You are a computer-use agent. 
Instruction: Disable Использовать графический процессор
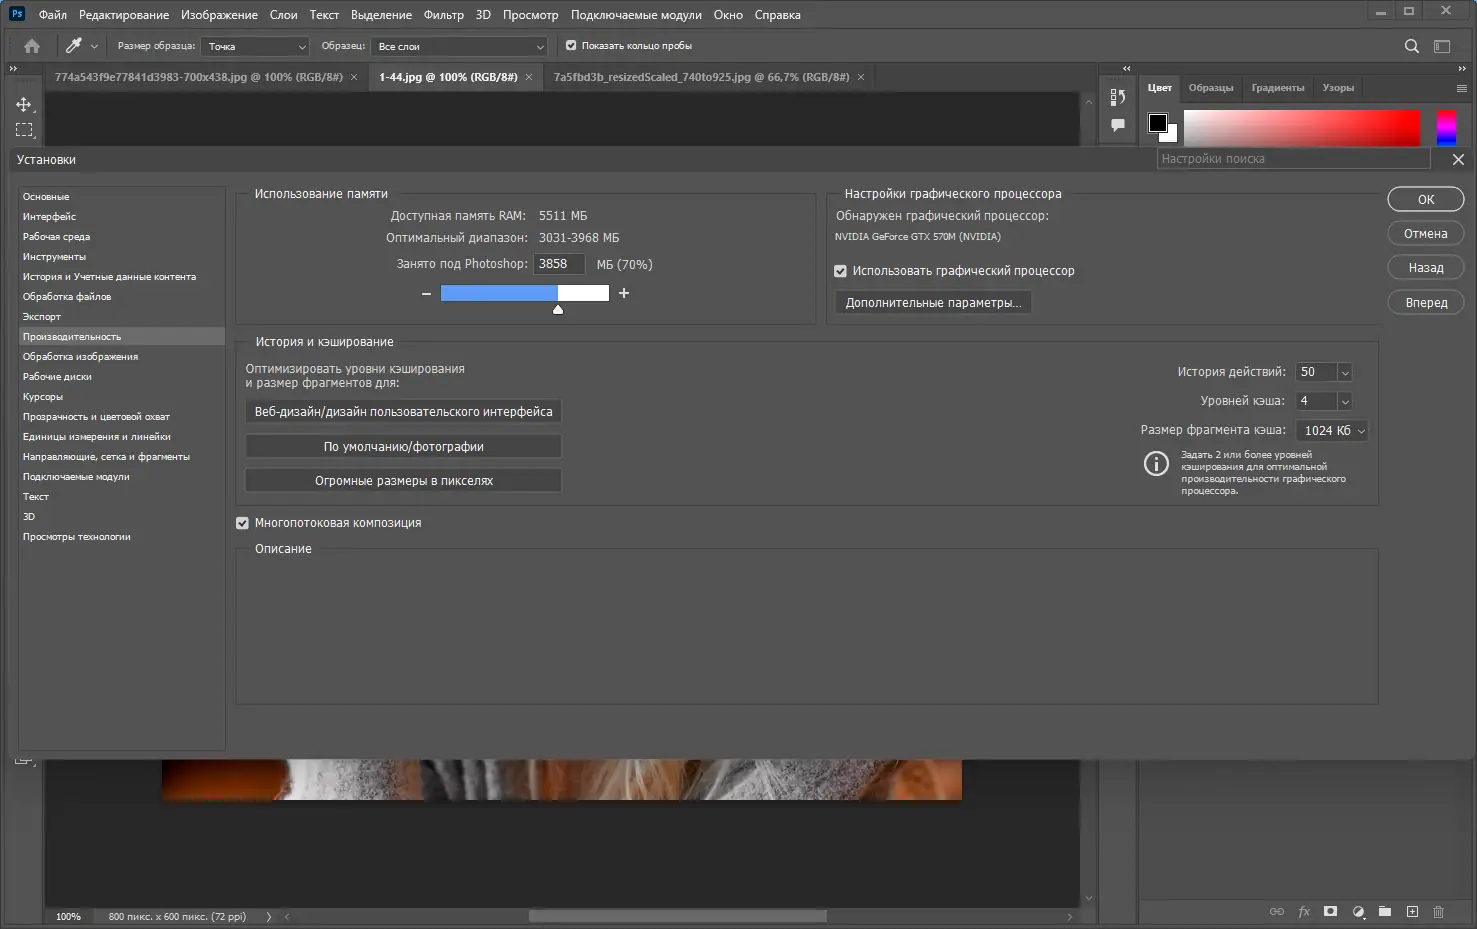point(840,271)
